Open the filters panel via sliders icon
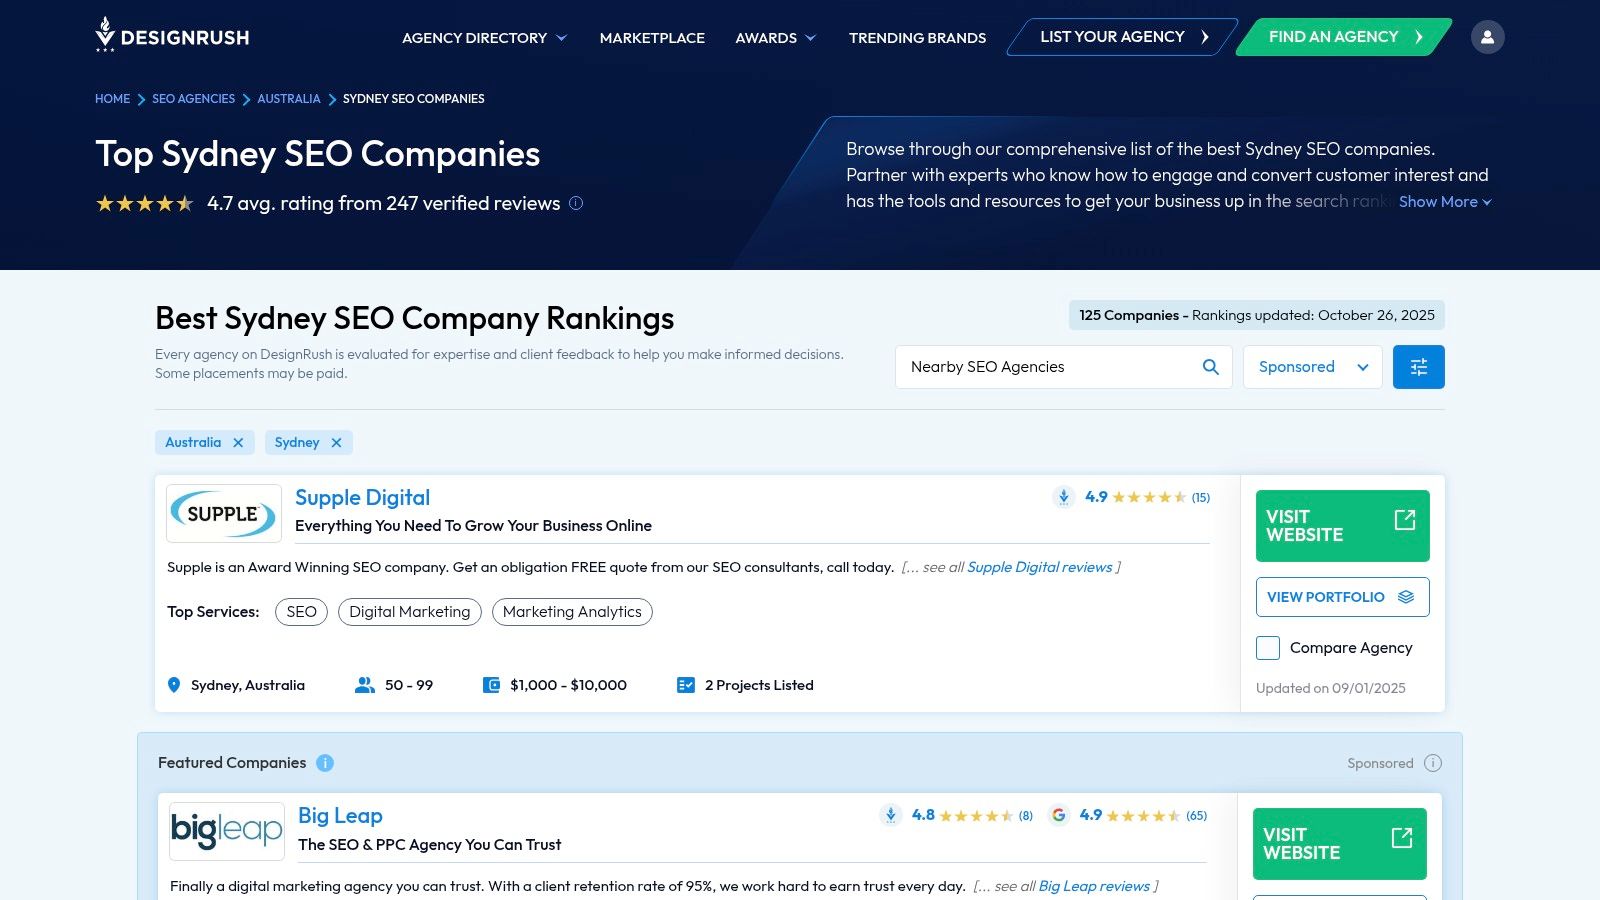The height and width of the screenshot is (900, 1600). pos(1418,367)
